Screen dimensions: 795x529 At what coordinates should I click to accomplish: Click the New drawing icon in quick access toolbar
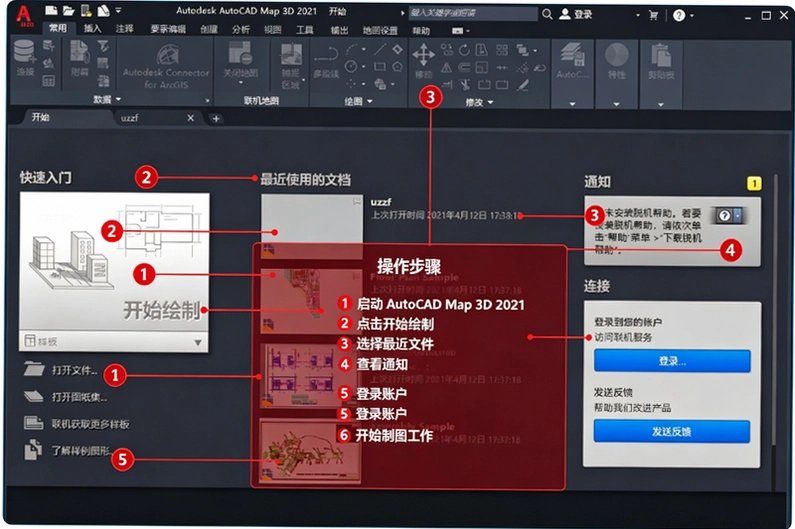pos(51,11)
